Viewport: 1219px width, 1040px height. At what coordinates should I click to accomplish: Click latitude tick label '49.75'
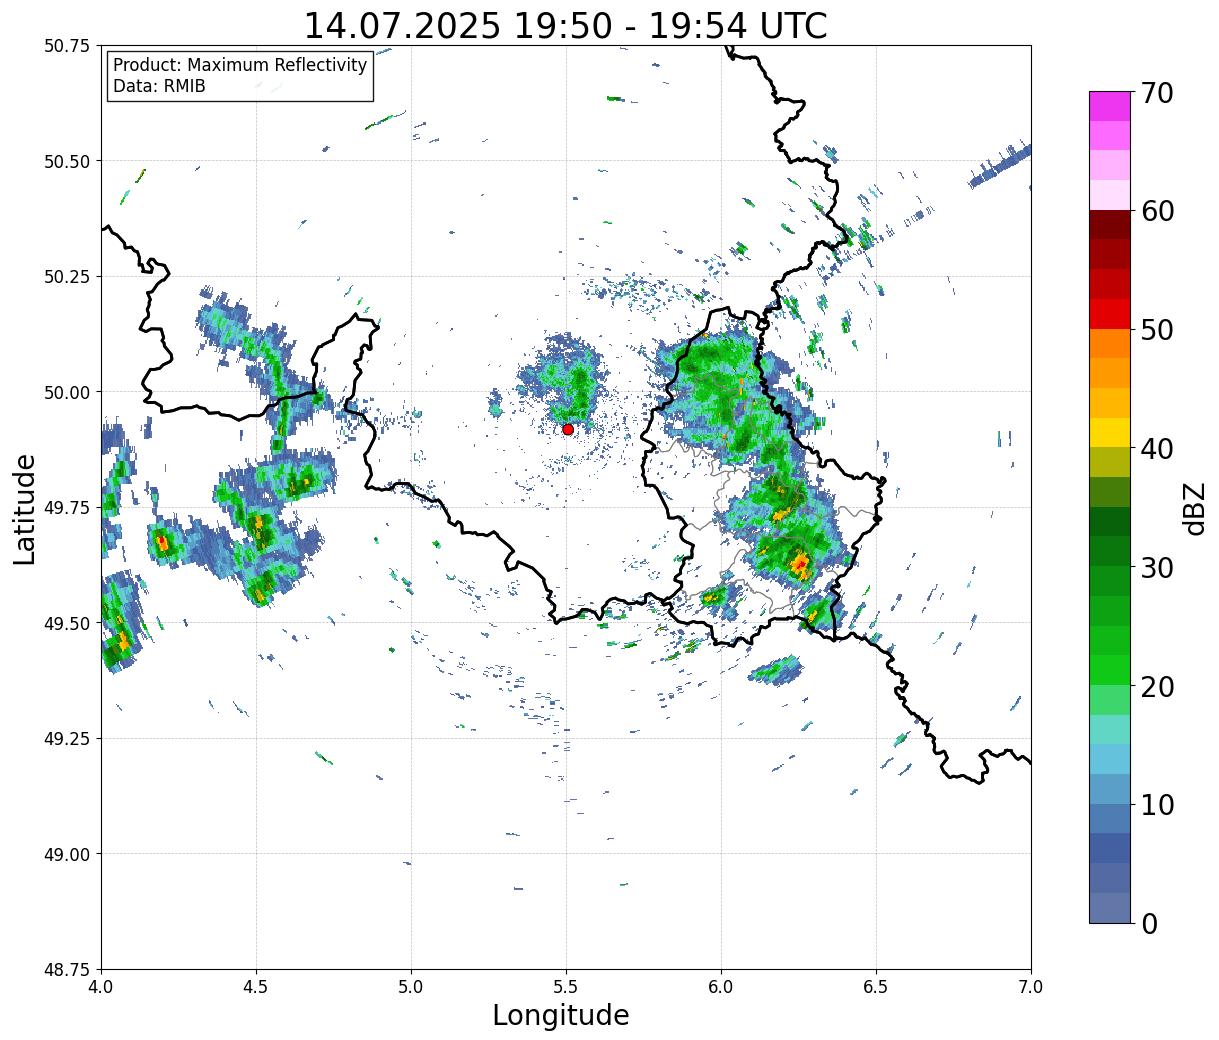tap(70, 508)
